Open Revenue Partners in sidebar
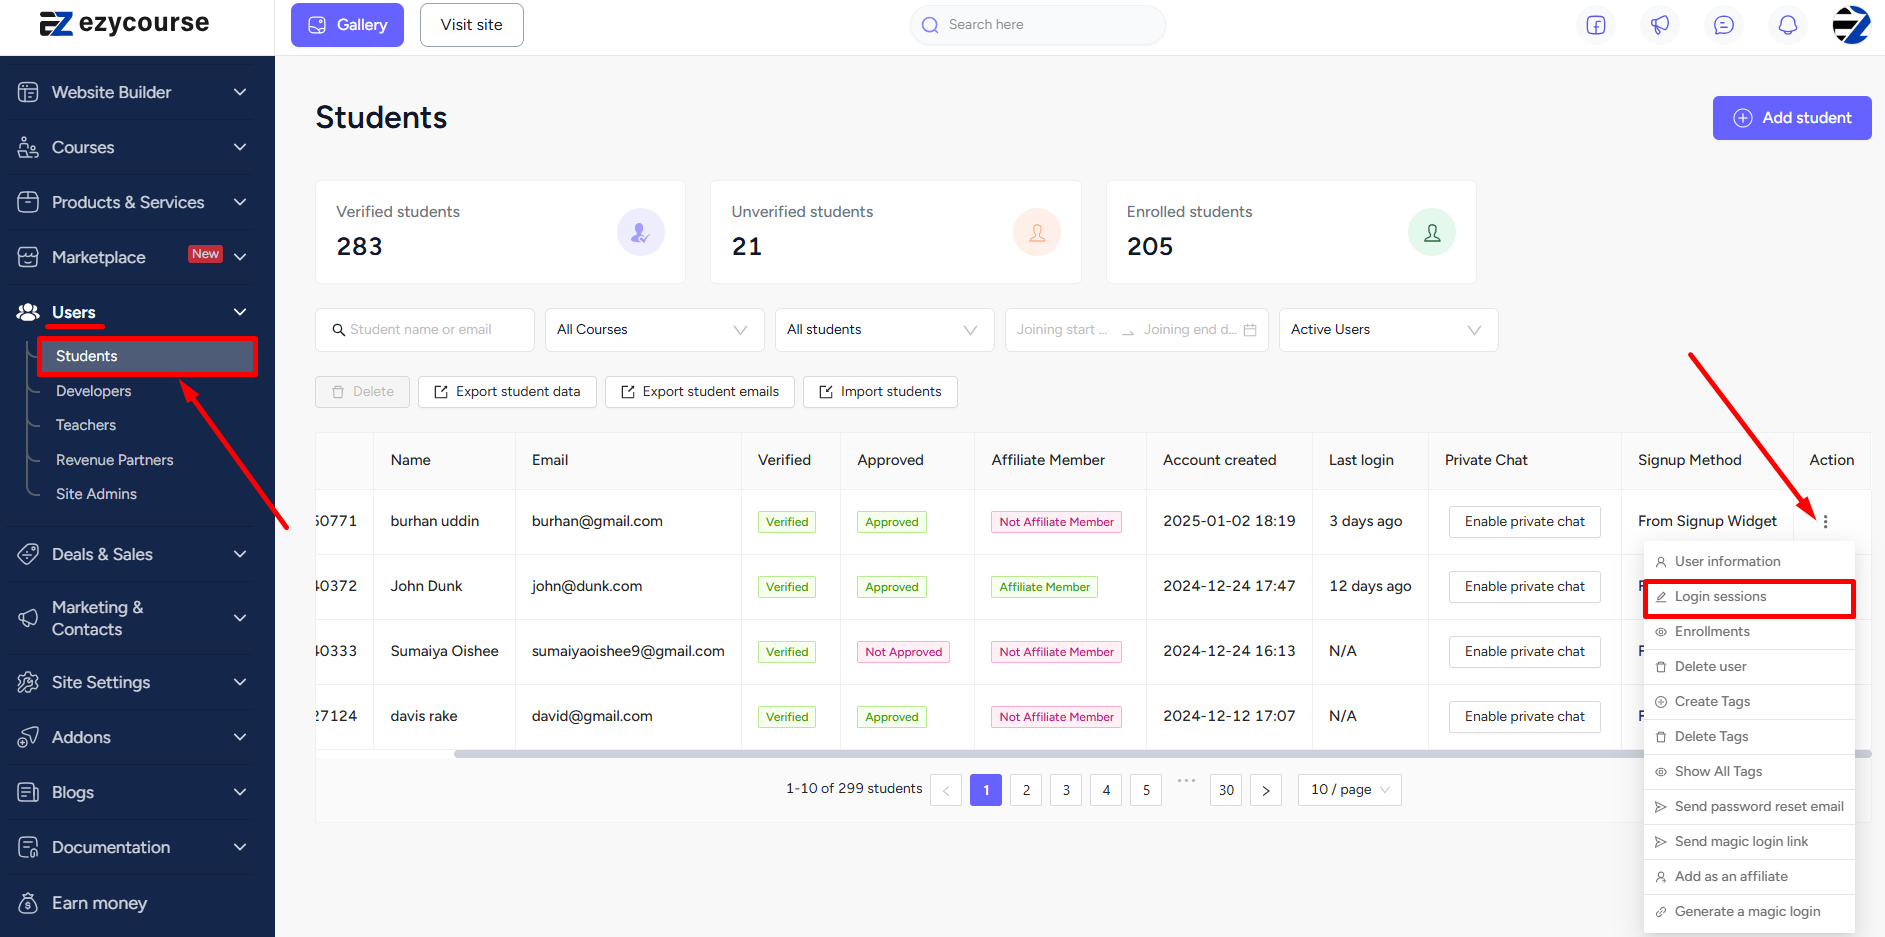1885x937 pixels. (x=115, y=460)
